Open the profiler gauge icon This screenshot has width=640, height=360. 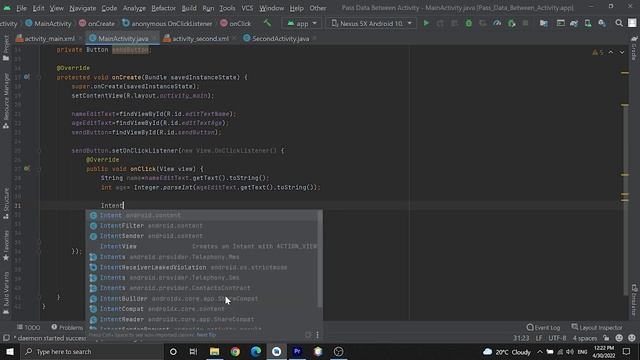coord(497,23)
